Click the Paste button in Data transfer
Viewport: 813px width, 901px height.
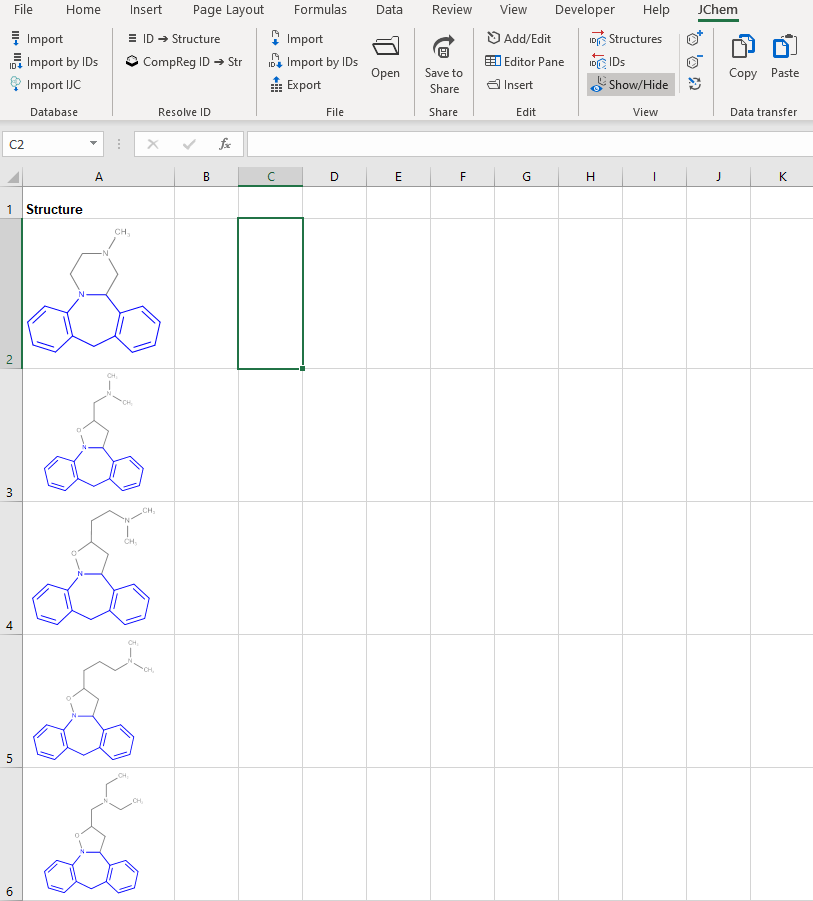(784, 60)
